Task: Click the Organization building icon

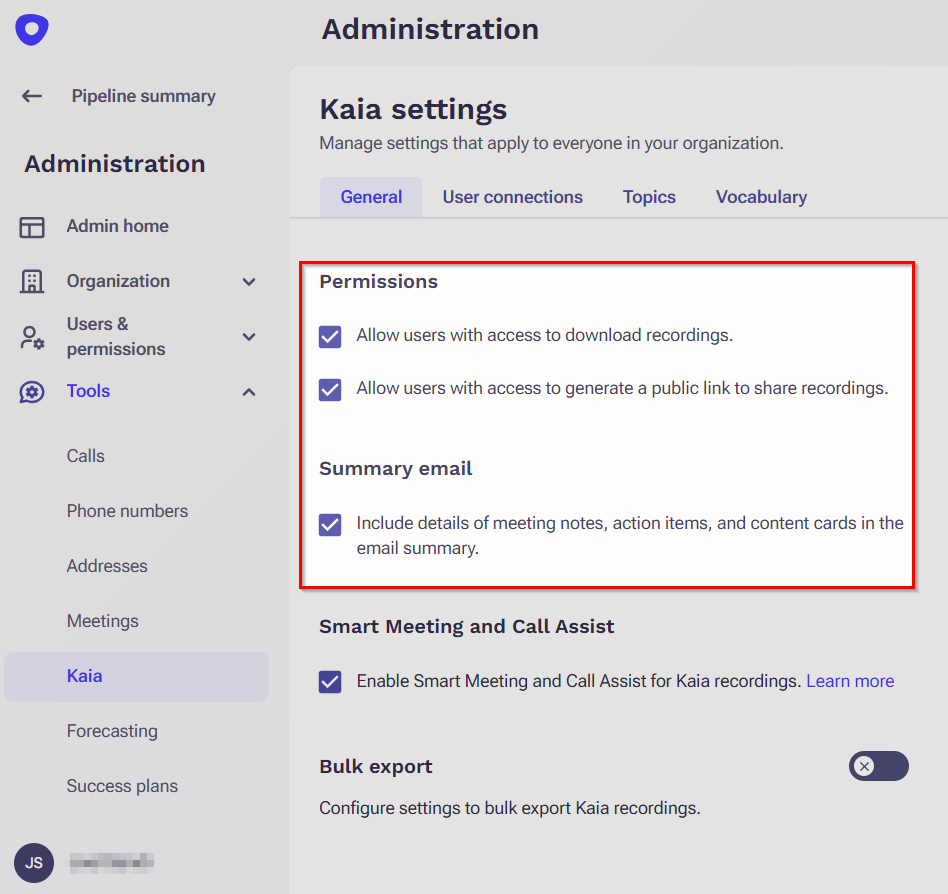Action: (x=32, y=281)
